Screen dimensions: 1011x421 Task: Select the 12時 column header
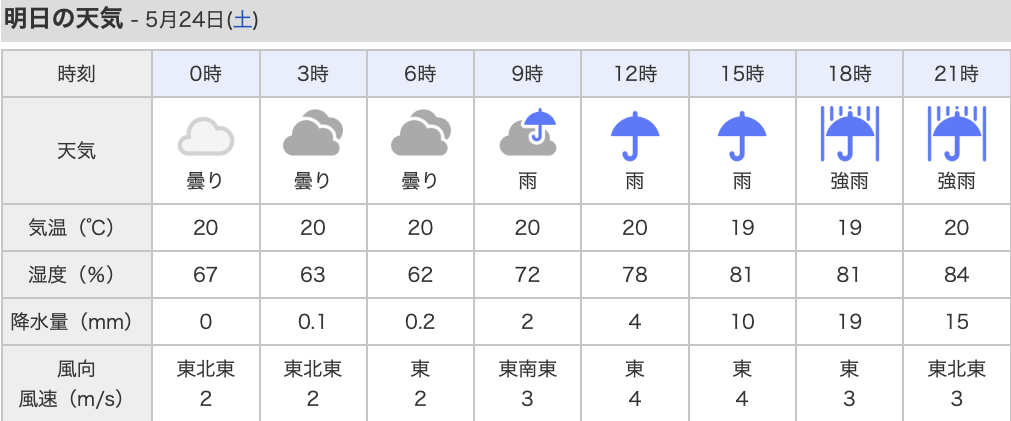(635, 74)
